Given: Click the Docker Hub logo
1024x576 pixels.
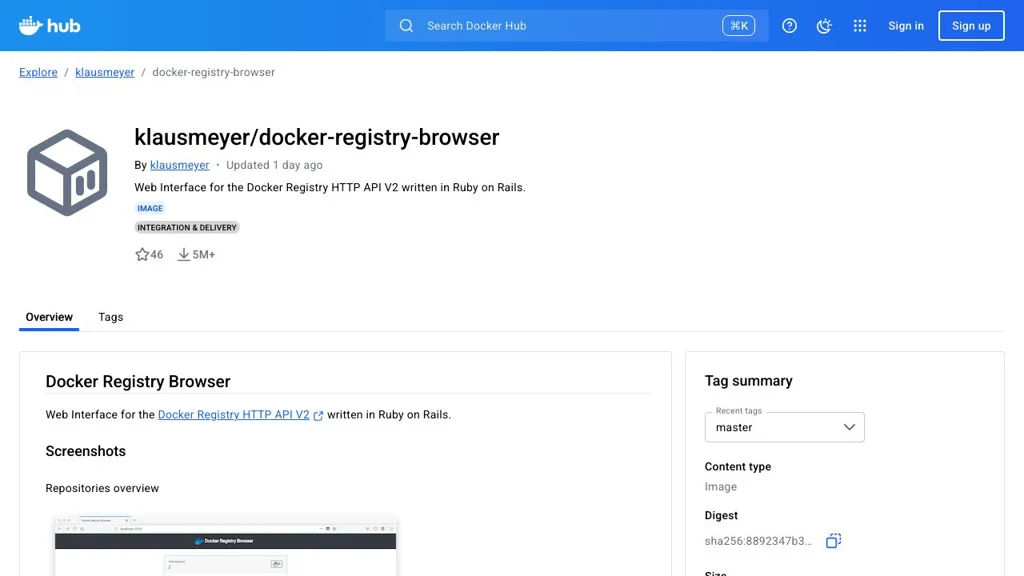Looking at the screenshot, I should [x=50, y=26].
